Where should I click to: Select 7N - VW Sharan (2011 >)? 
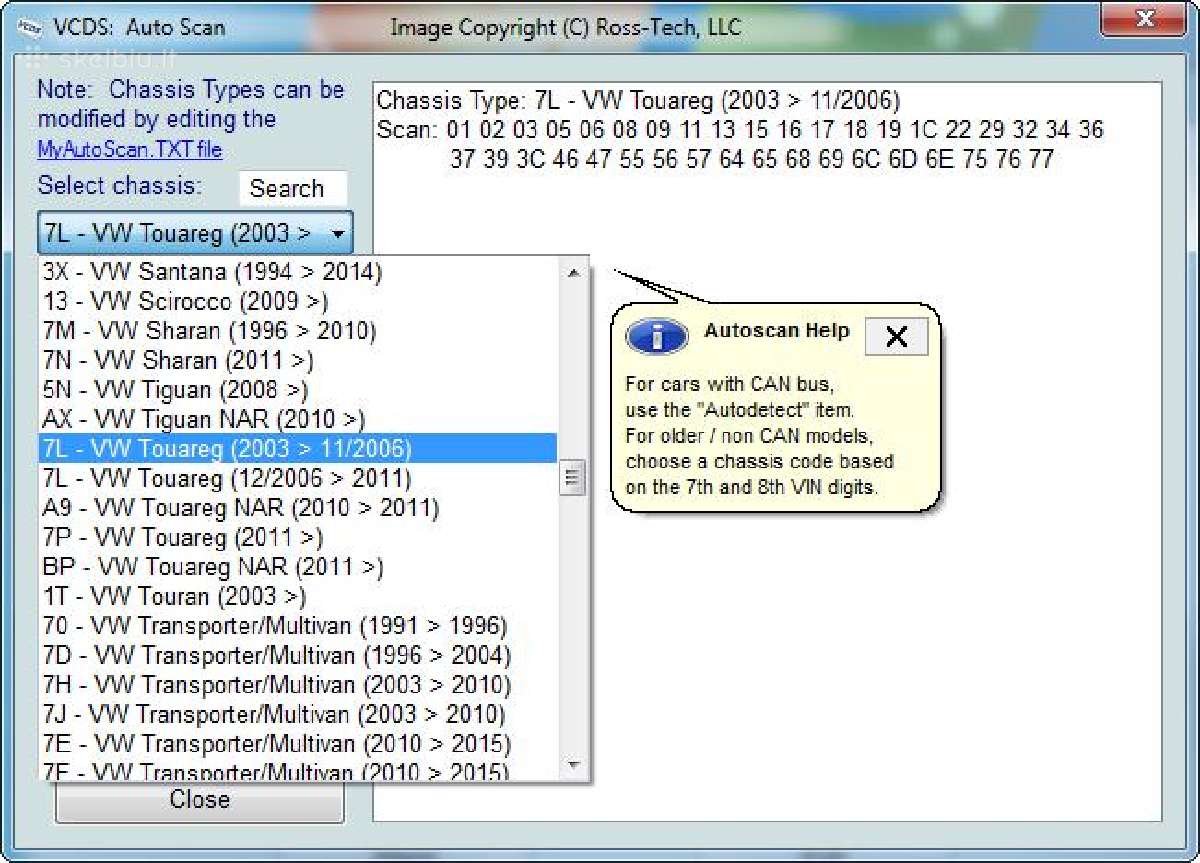[298, 360]
